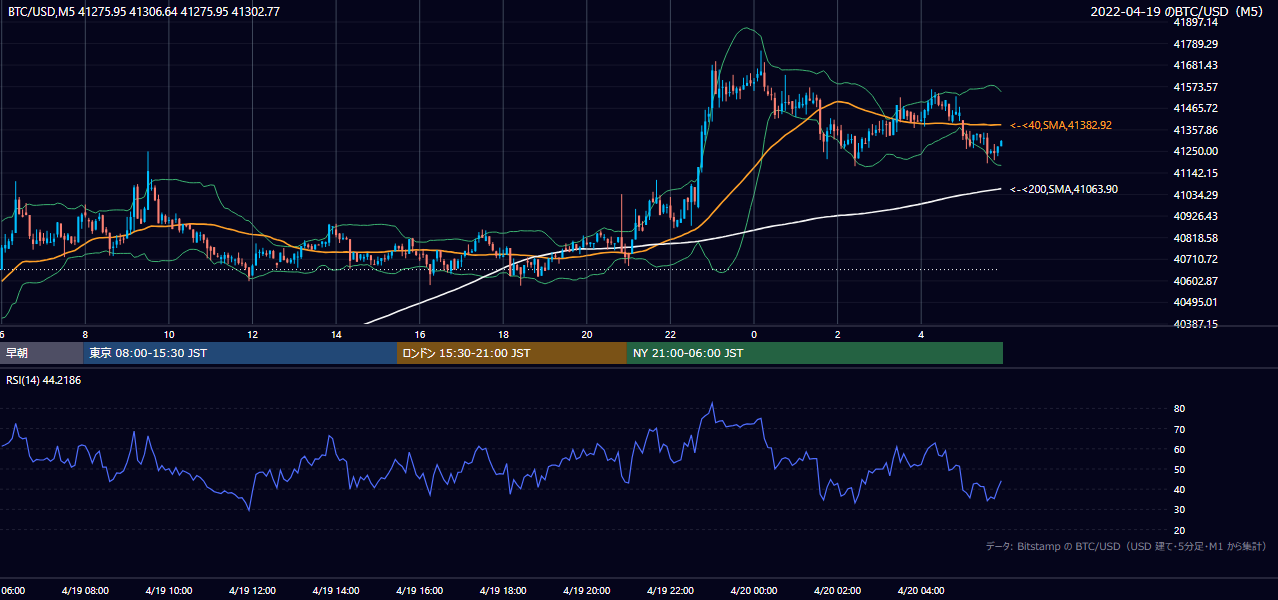Viewport: 1278px width, 600px height.
Task: Click the hour 18 tick on price chart
Action: point(503,335)
